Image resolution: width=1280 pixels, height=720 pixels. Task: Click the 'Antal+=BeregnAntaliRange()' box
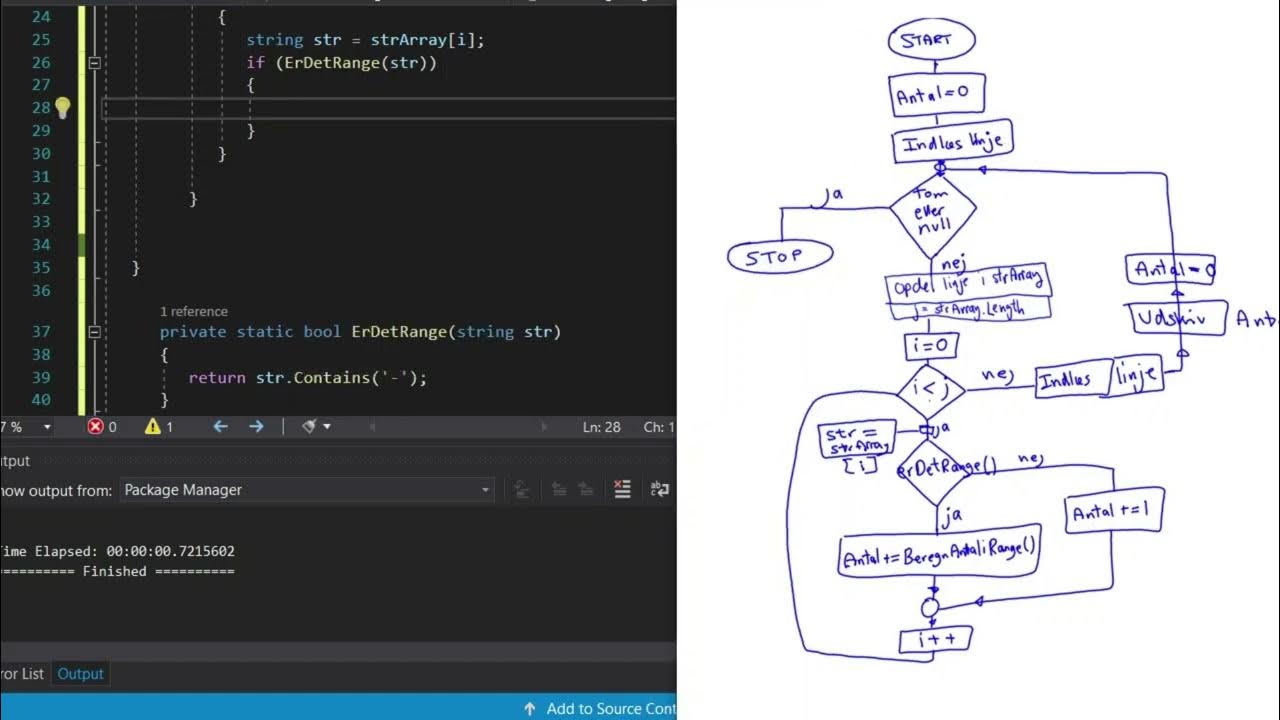click(x=938, y=552)
